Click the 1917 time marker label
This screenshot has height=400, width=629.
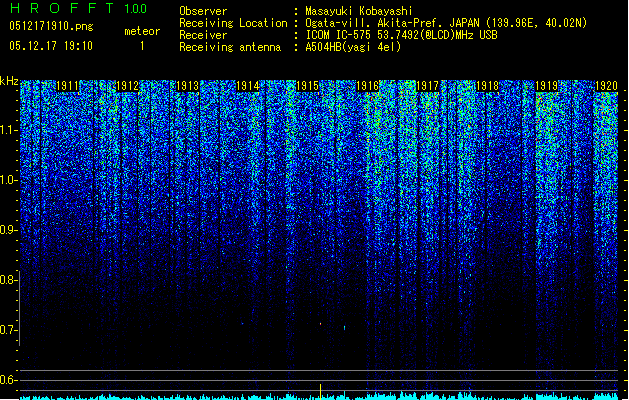pos(427,86)
